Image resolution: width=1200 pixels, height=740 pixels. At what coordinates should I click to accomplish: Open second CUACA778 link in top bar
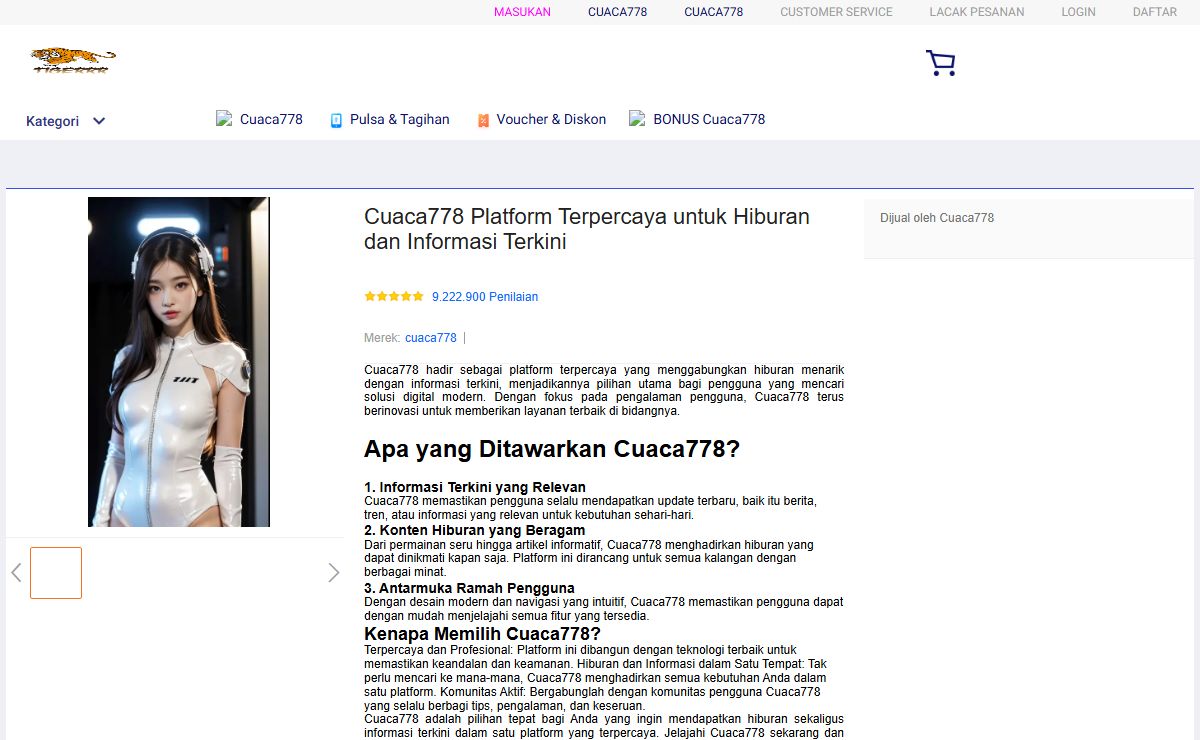coord(713,12)
